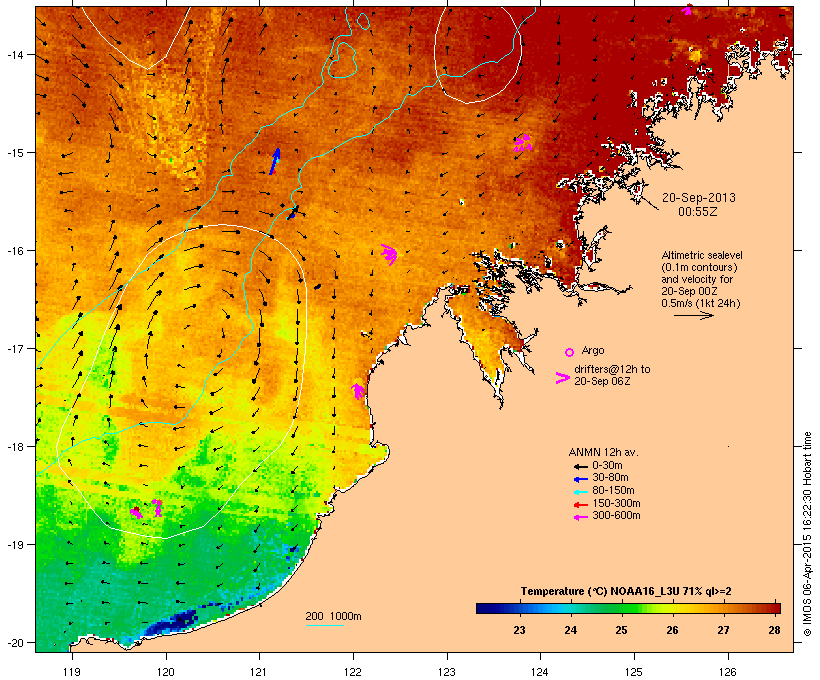This screenshot has height=680, width=820.
Task: Click the 'ANMN 12h av.' legend heading
Action: (x=603, y=452)
